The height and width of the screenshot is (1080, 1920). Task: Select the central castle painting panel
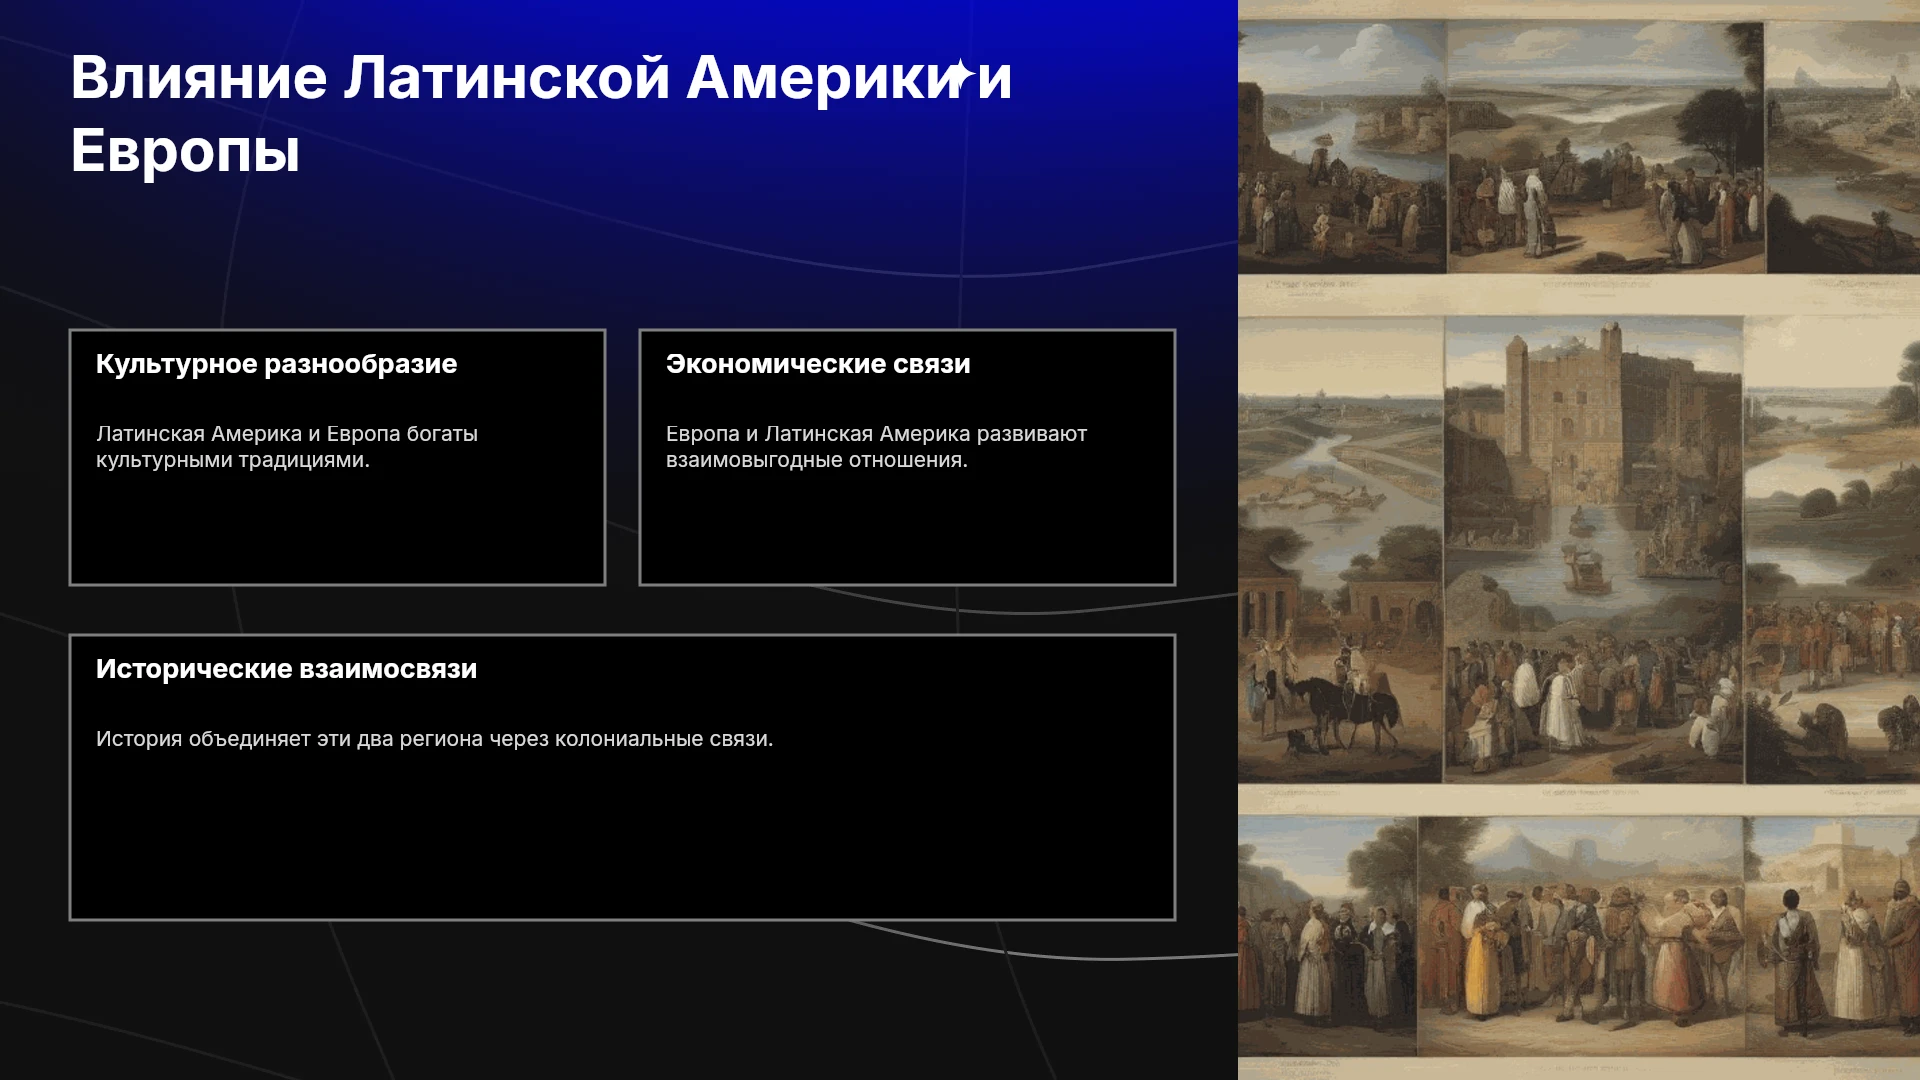pyautogui.click(x=1594, y=549)
